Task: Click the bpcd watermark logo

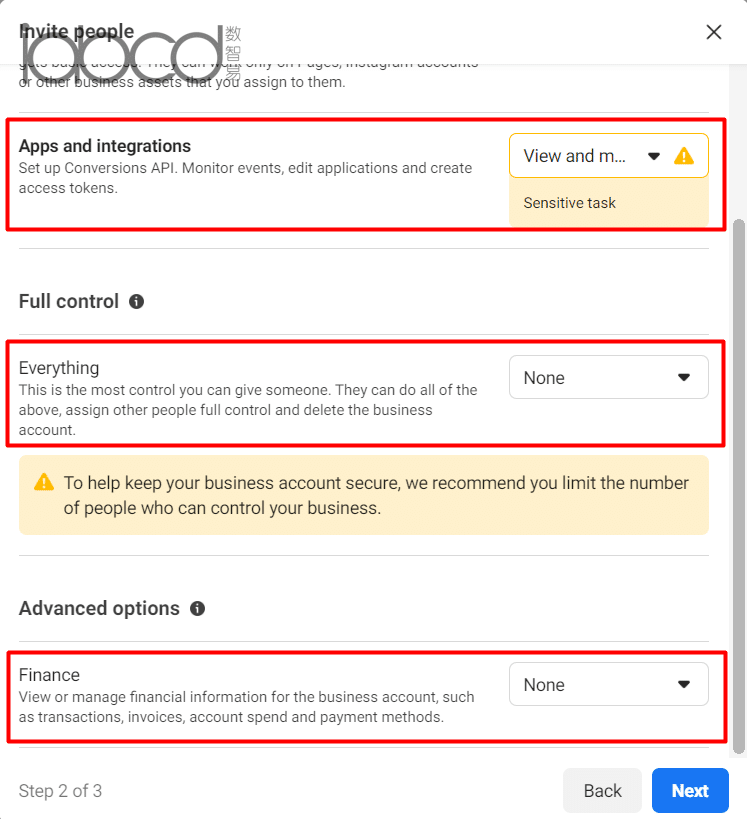Action: 130,54
